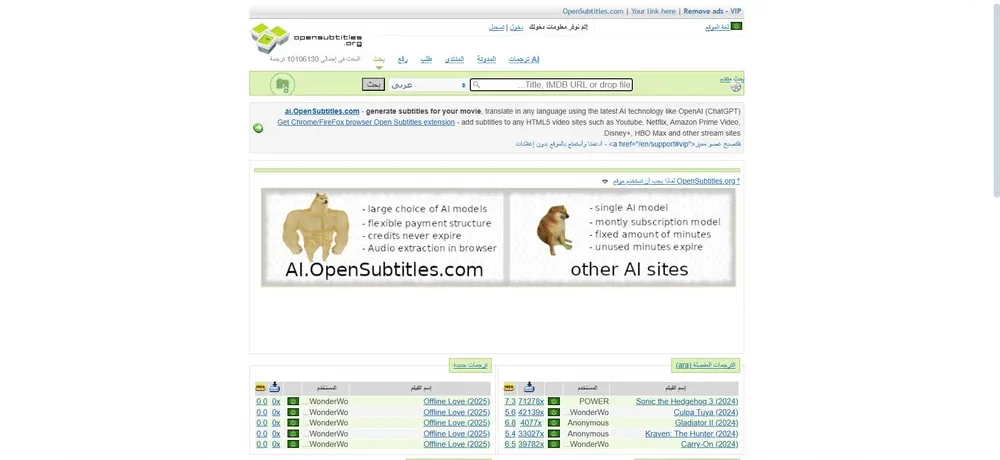This screenshot has height=460, width=1000.
Task: Click the بحث search submit button
Action: tap(374, 84)
